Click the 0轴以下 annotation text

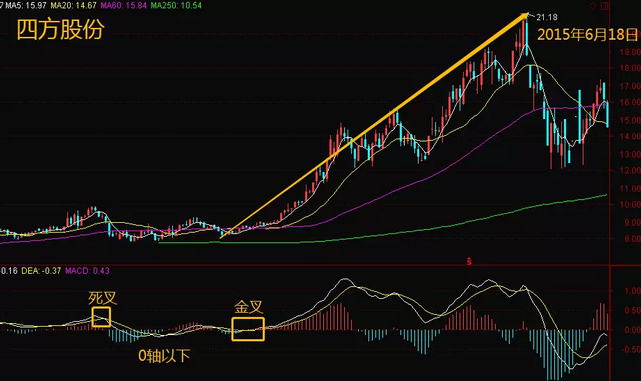164,356
